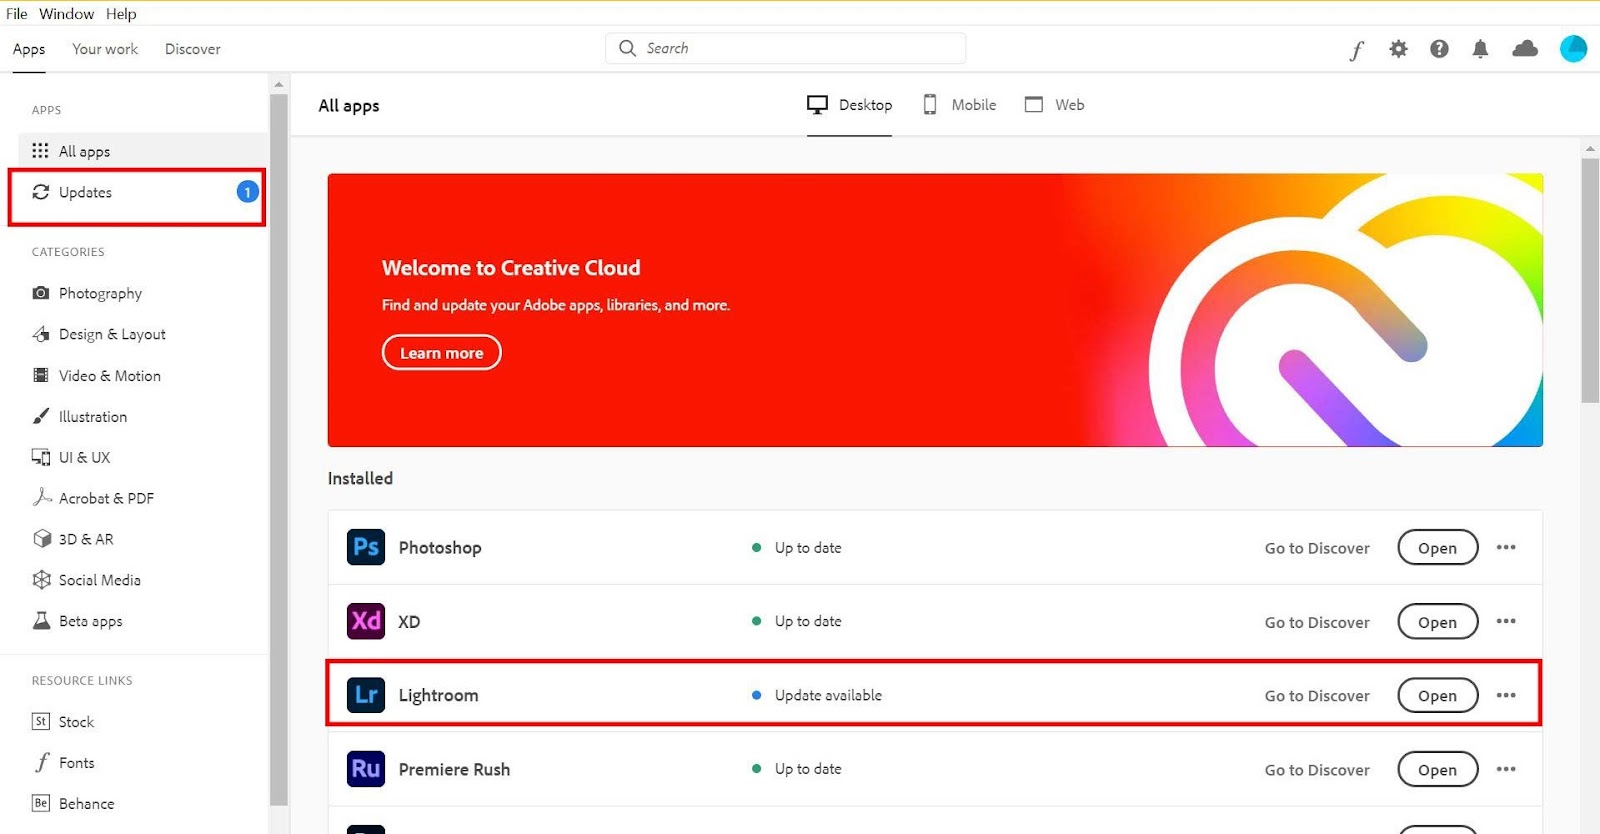Open more options for XD
This screenshot has width=1600, height=834.
1506,621
